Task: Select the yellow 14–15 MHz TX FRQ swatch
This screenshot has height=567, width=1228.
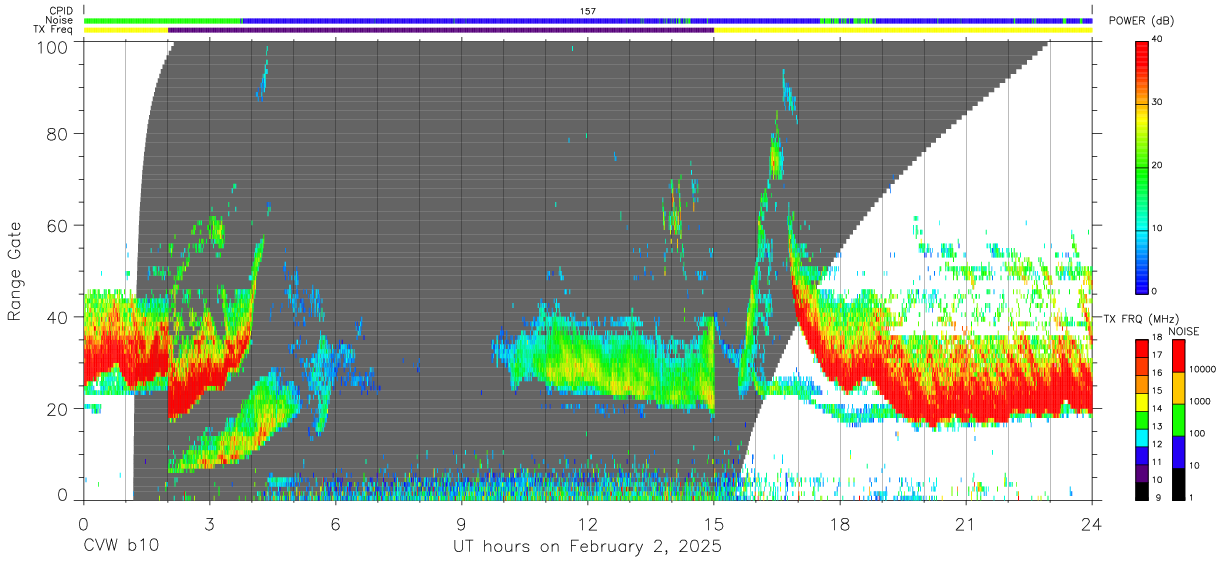Action: point(1142,402)
